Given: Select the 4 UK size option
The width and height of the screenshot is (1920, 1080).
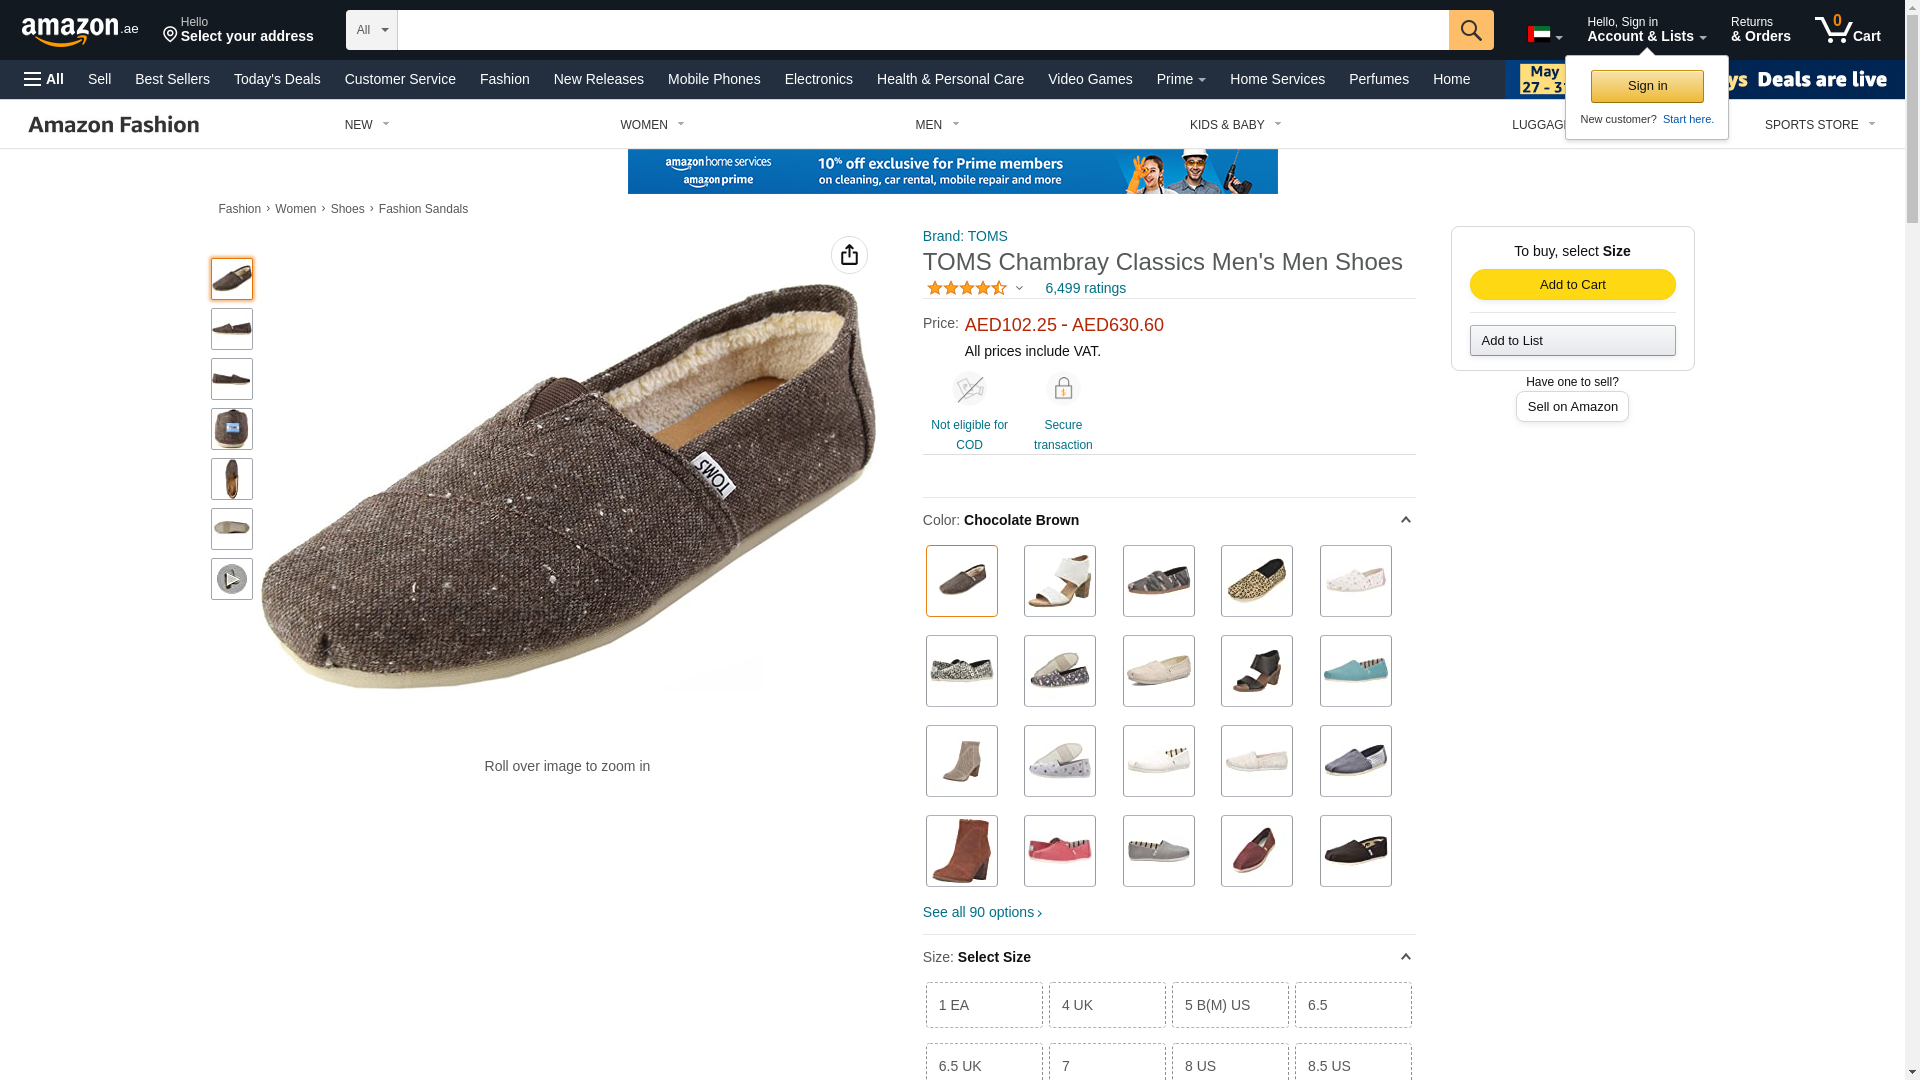Looking at the screenshot, I should coord(1106,1005).
